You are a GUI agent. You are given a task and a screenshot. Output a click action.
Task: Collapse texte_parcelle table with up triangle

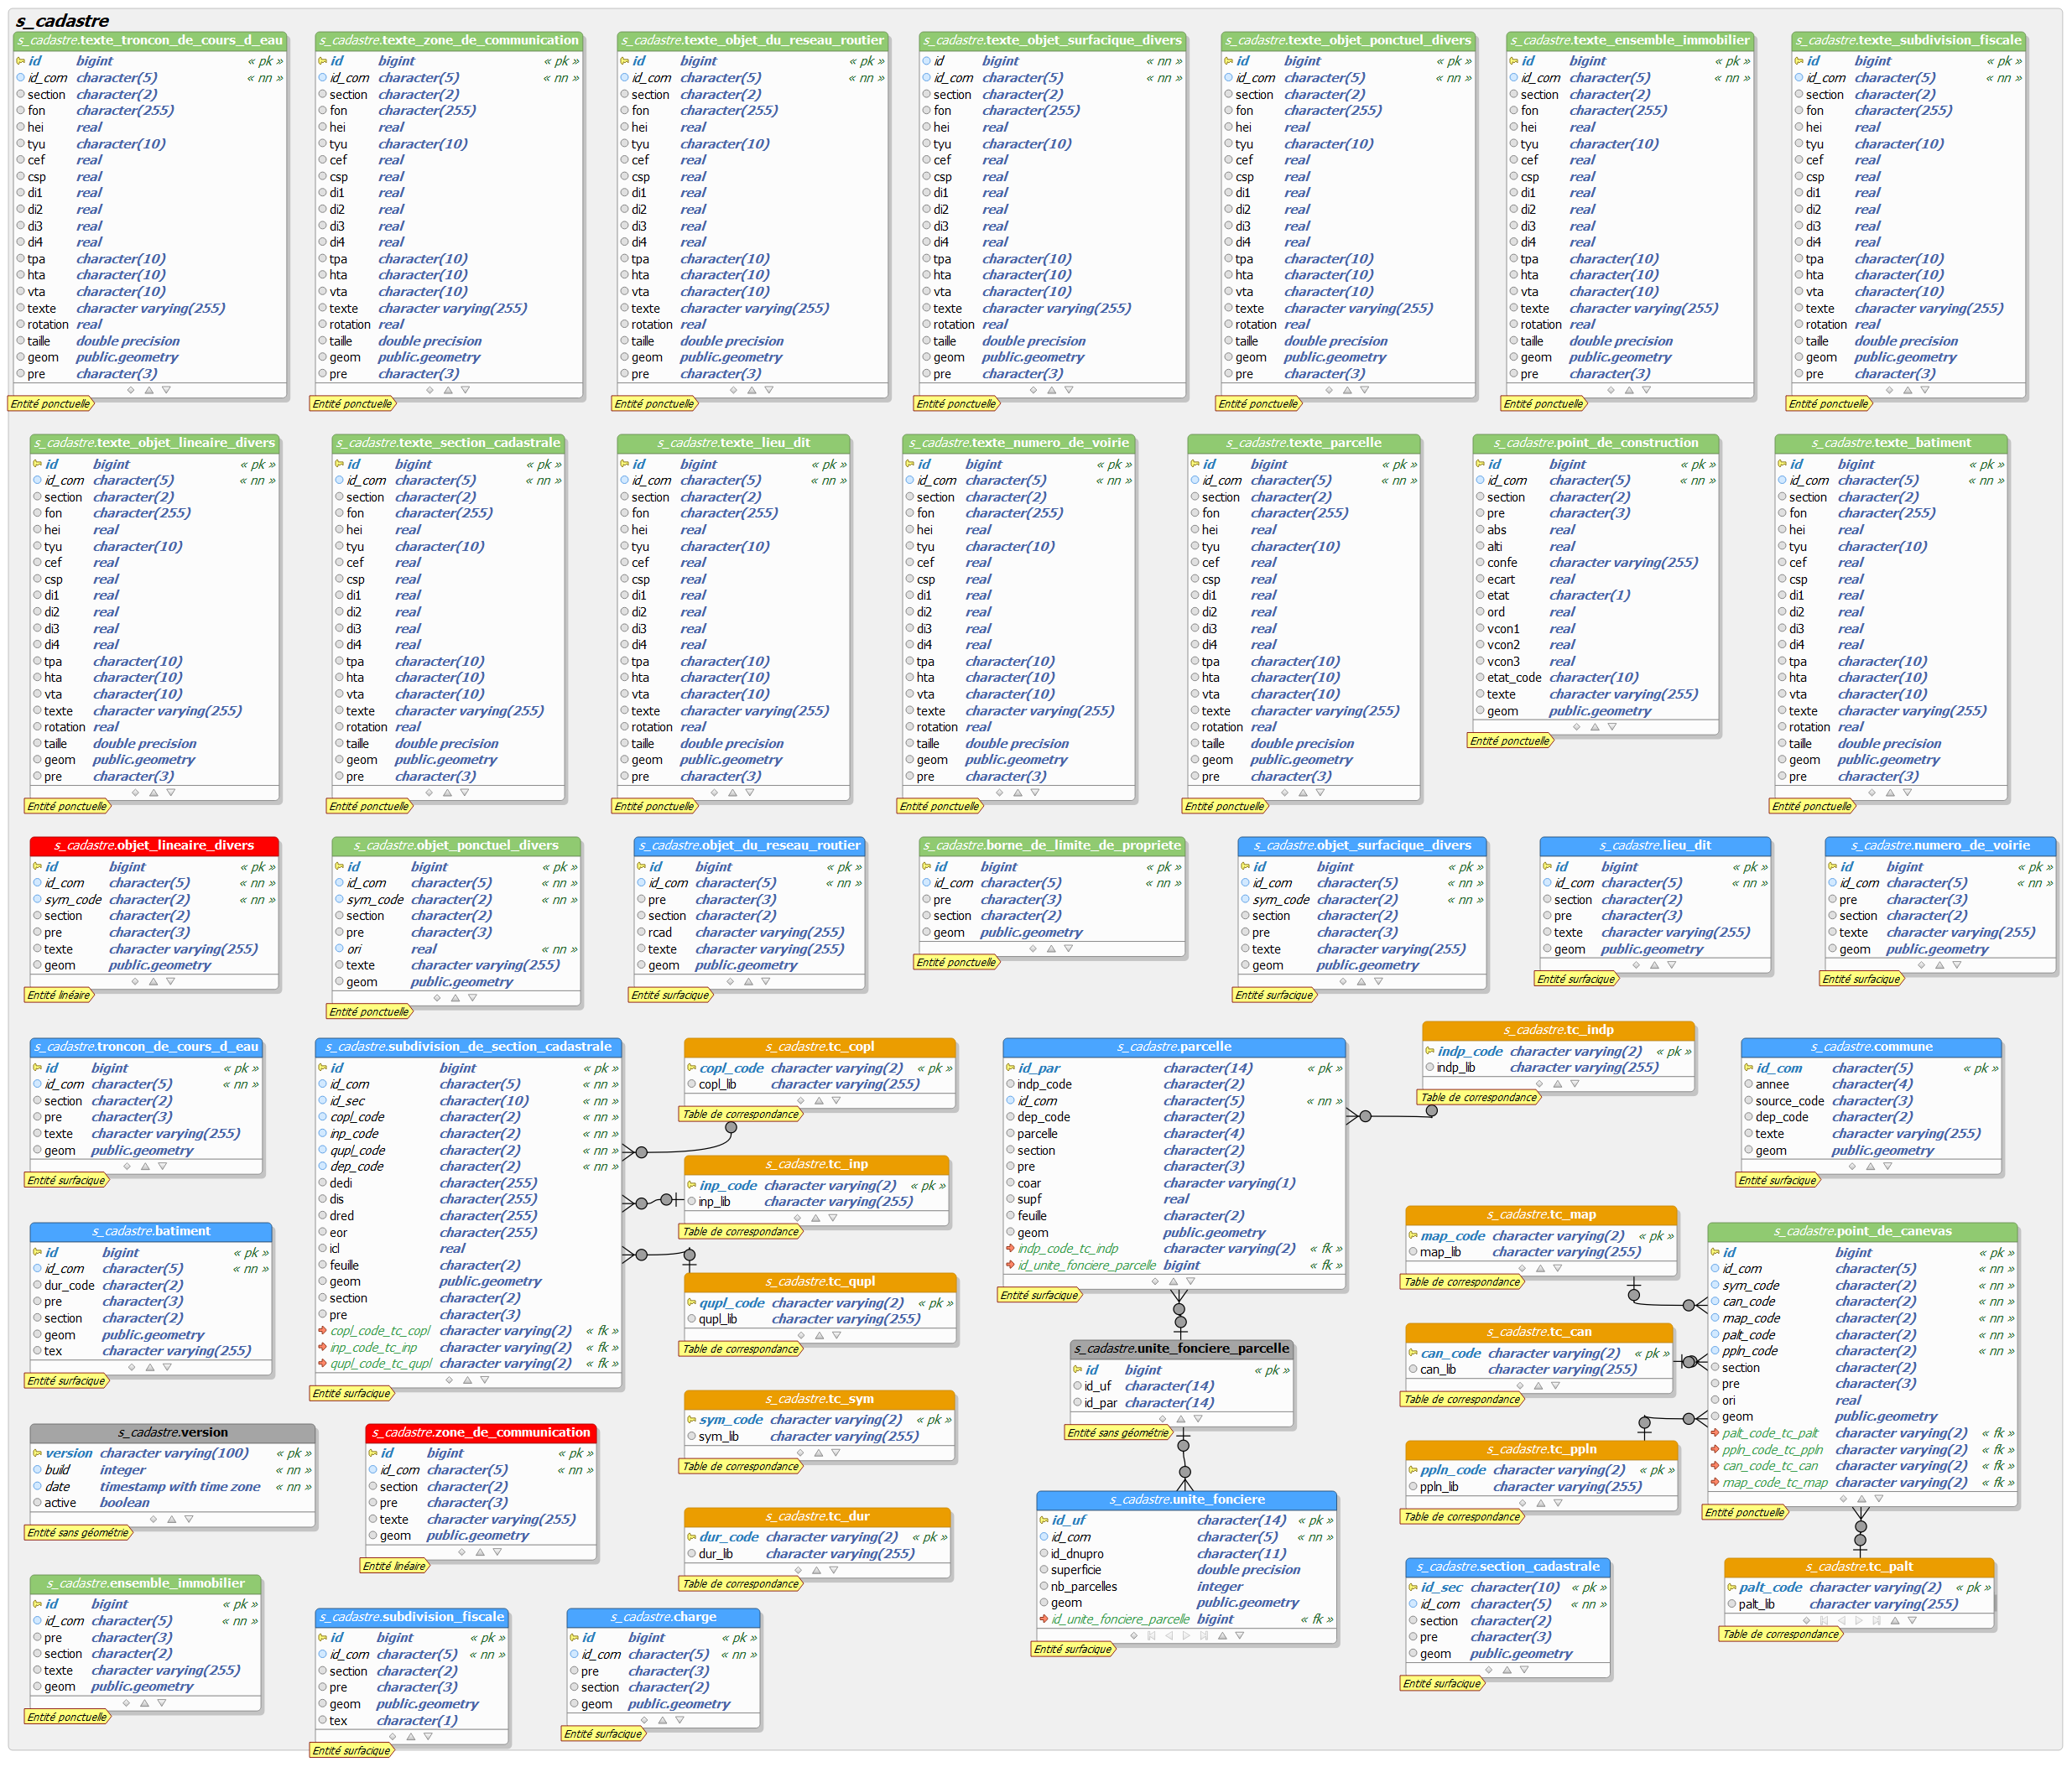tap(1302, 792)
